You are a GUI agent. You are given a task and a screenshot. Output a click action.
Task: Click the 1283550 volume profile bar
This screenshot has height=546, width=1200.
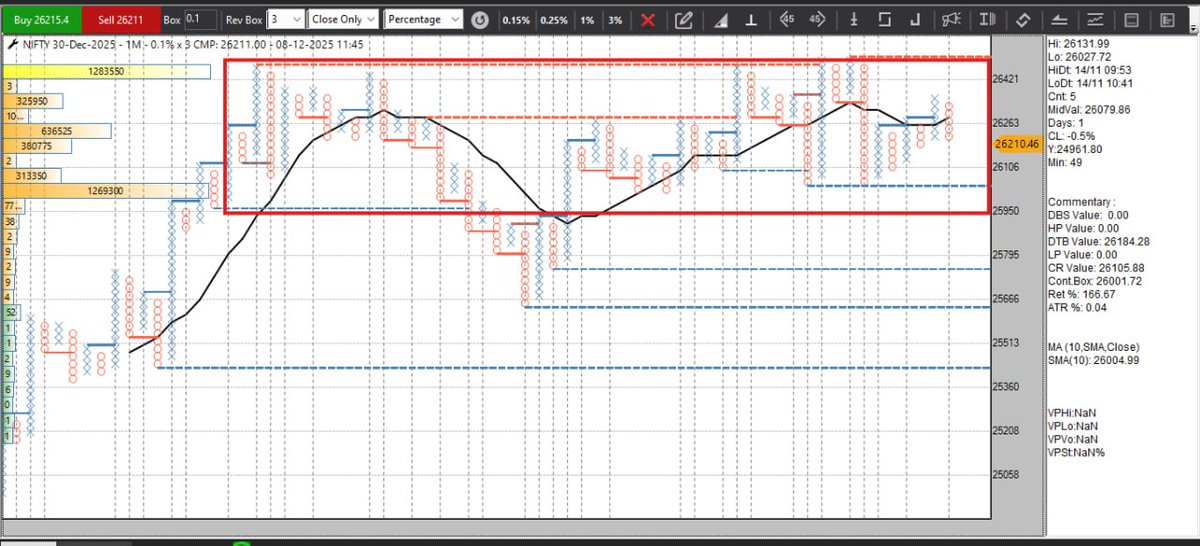[106, 72]
